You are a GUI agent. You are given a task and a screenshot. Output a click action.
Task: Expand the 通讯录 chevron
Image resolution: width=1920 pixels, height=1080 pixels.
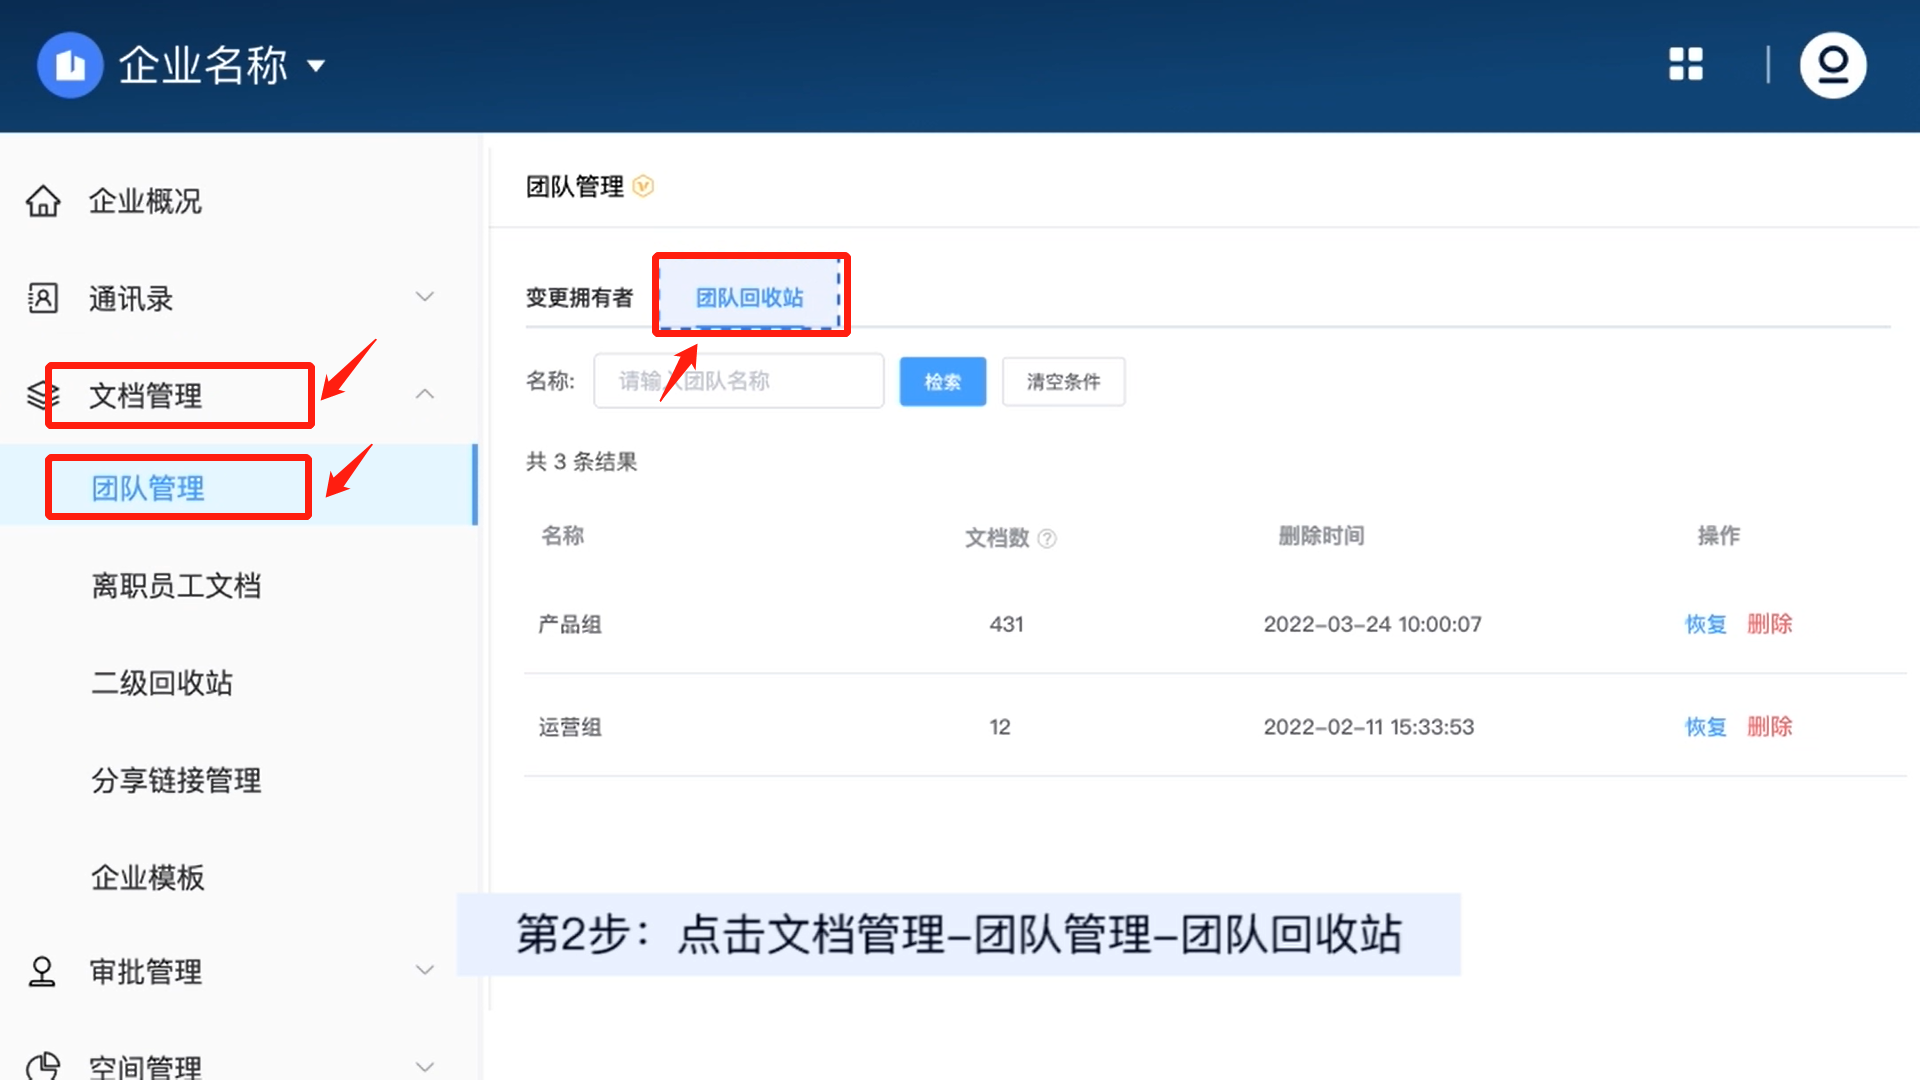(x=425, y=297)
